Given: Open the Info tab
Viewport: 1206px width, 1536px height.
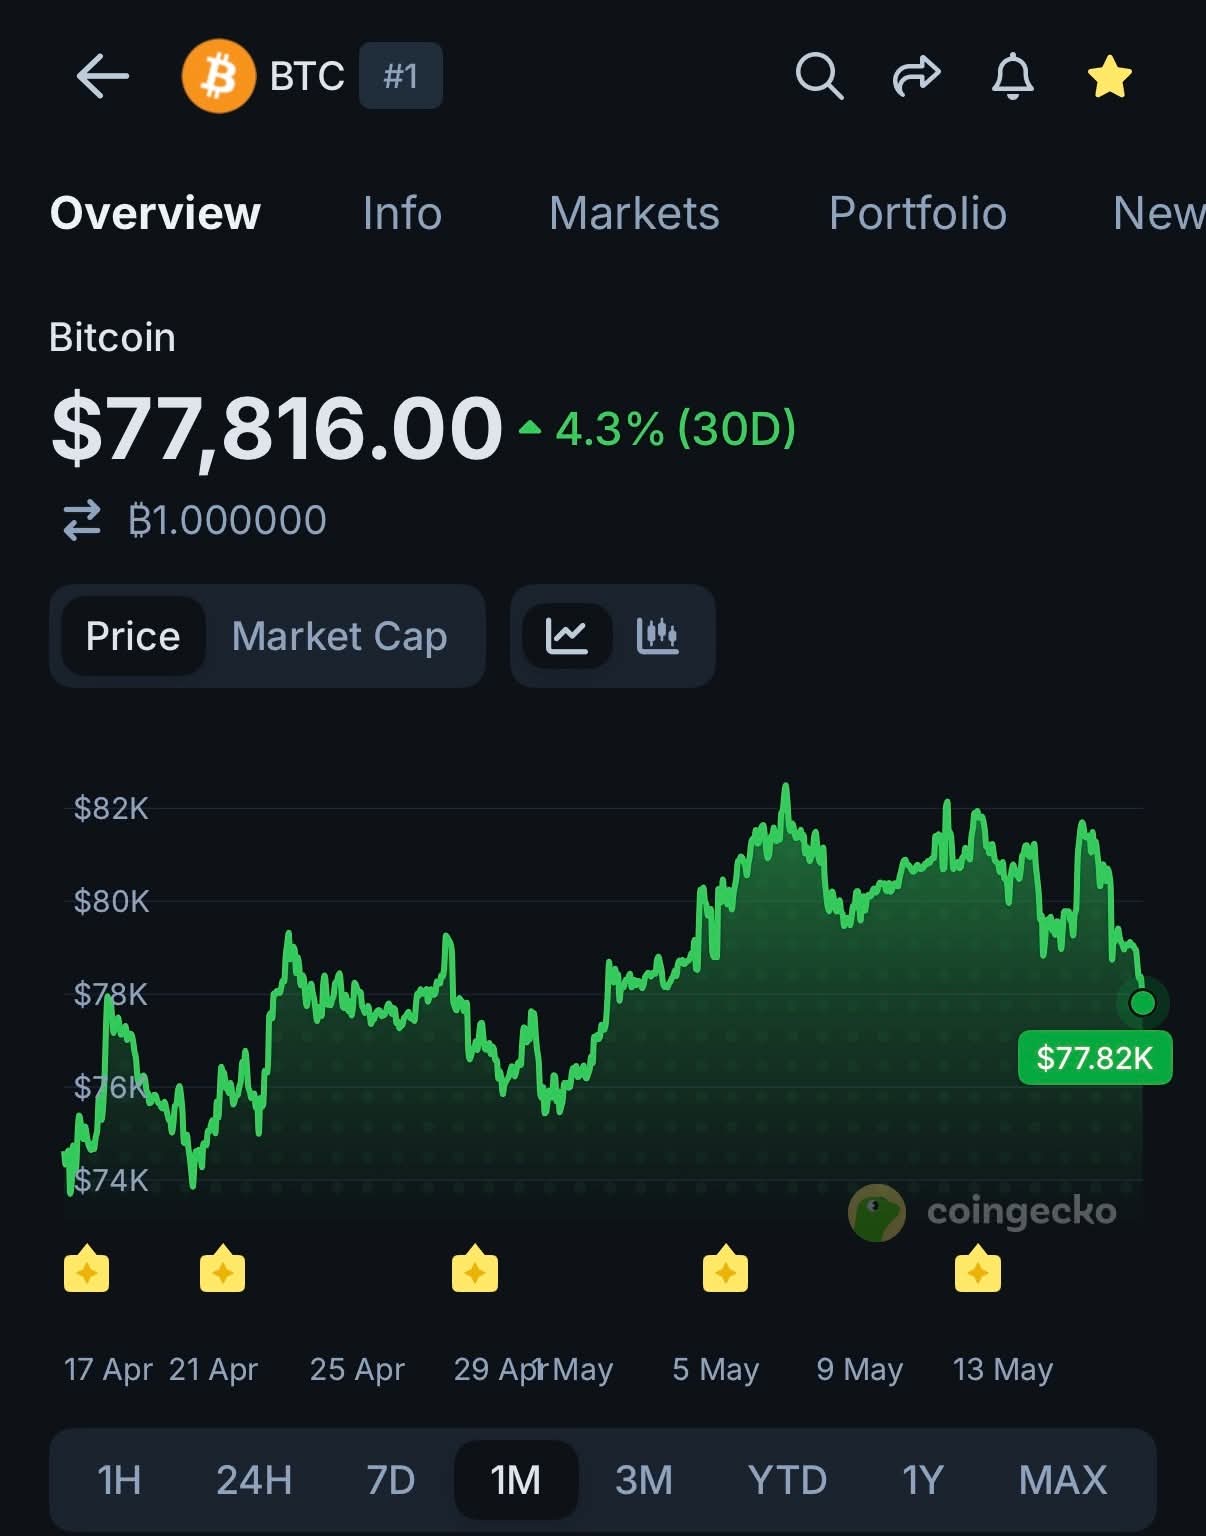Looking at the screenshot, I should coord(402,213).
